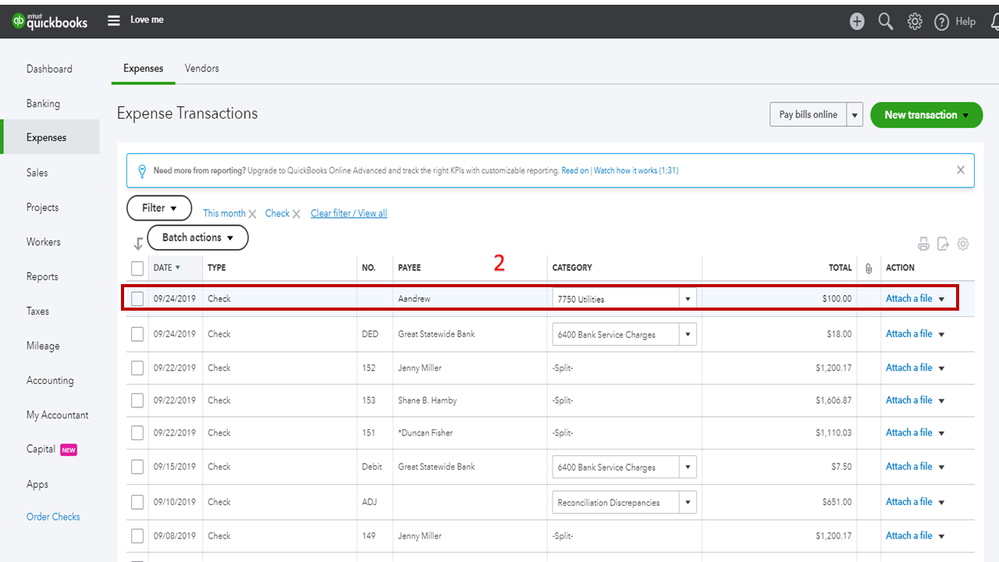The width and height of the screenshot is (999, 562).
Task: Open the settings gear in header
Action: pos(914,21)
